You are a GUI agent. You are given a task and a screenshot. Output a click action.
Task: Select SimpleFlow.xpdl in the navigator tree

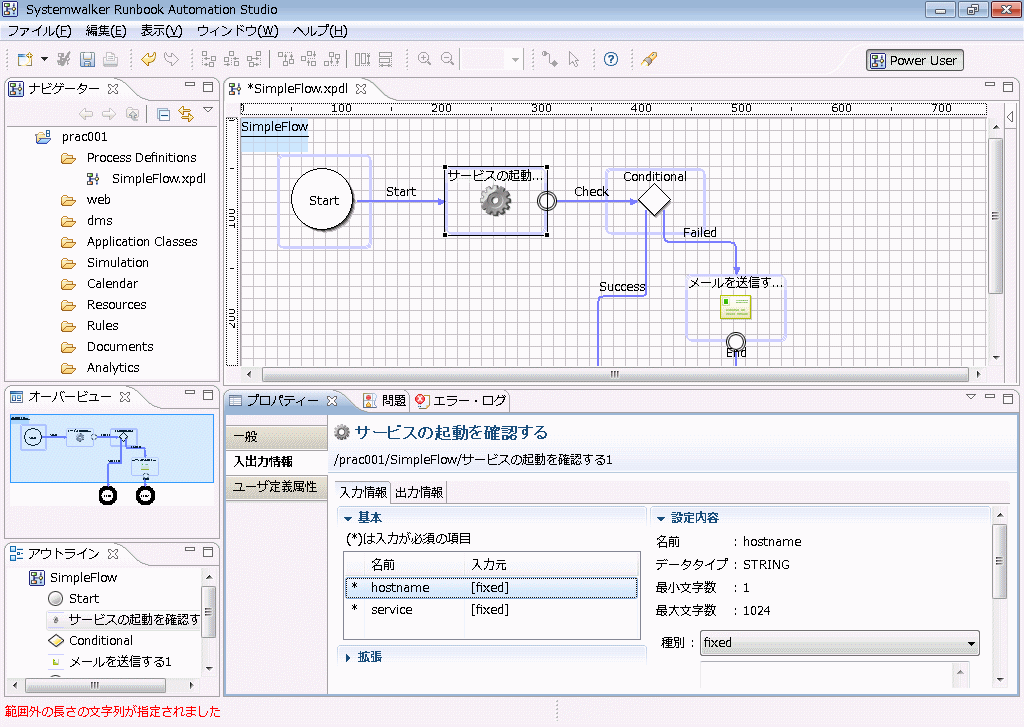(159, 178)
